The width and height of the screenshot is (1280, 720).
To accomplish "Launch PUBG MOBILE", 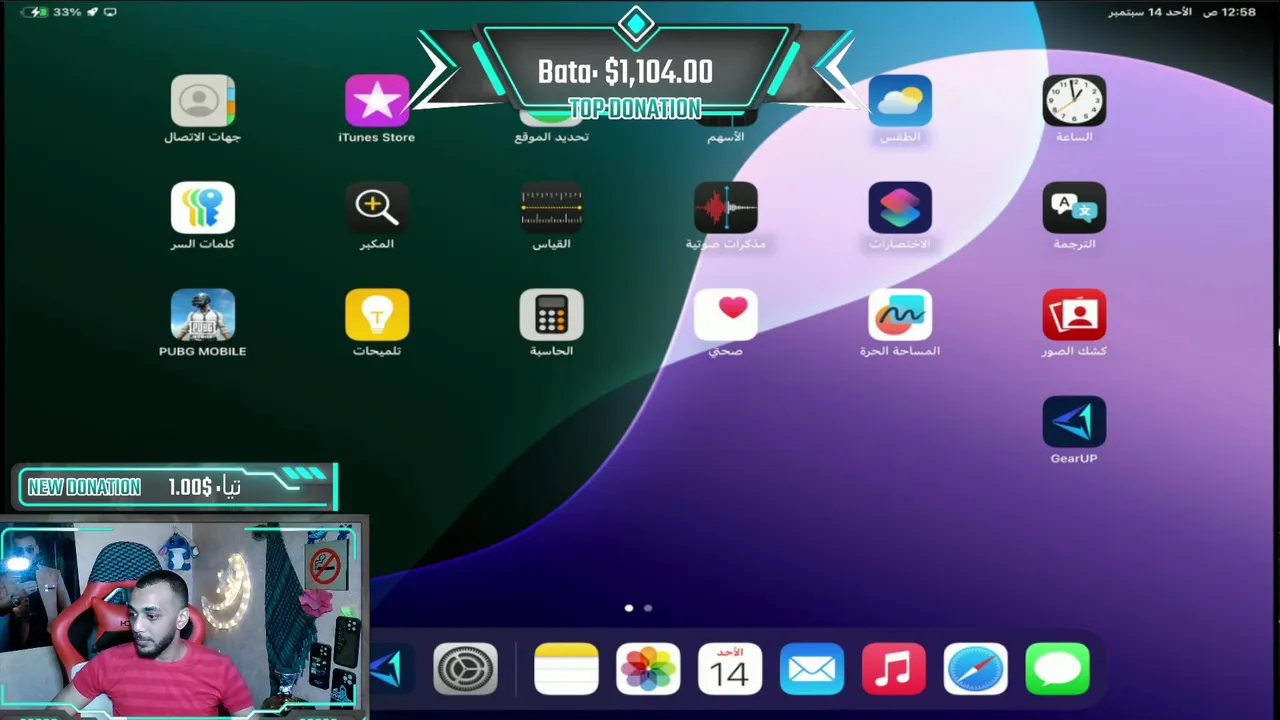I will (203, 314).
